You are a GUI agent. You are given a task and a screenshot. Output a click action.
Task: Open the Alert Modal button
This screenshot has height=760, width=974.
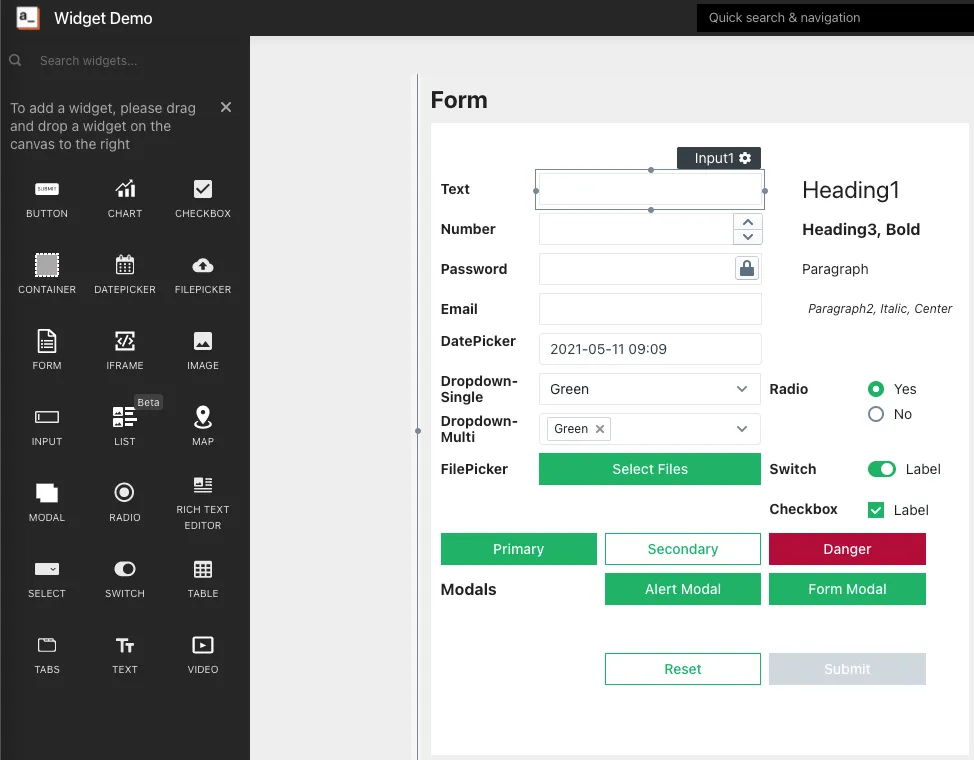(x=682, y=589)
